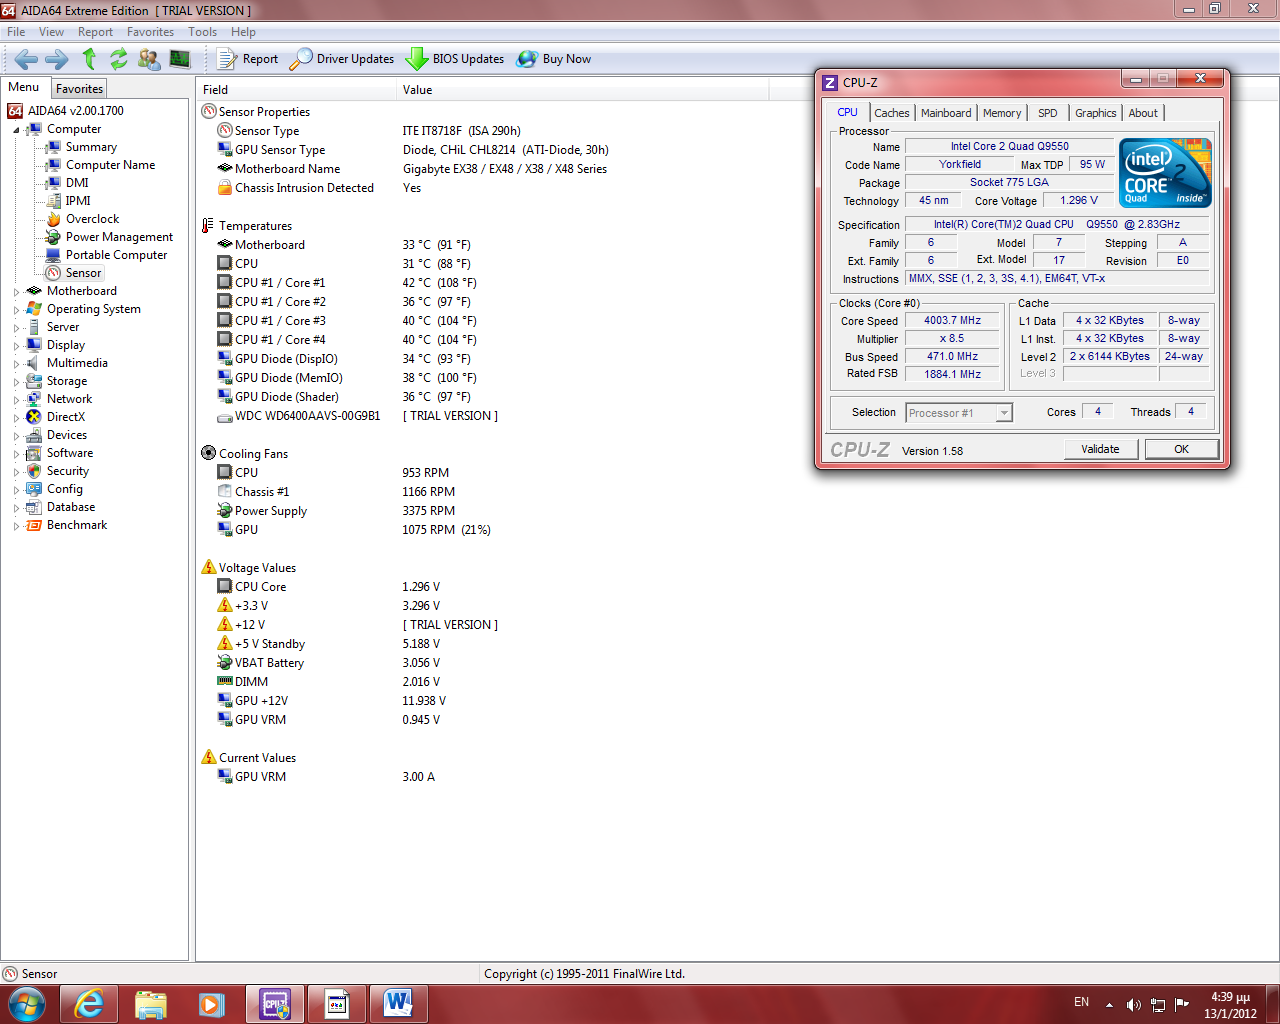The width and height of the screenshot is (1280, 1024).
Task: Select Computer Name in the tree
Action: pos(110,165)
